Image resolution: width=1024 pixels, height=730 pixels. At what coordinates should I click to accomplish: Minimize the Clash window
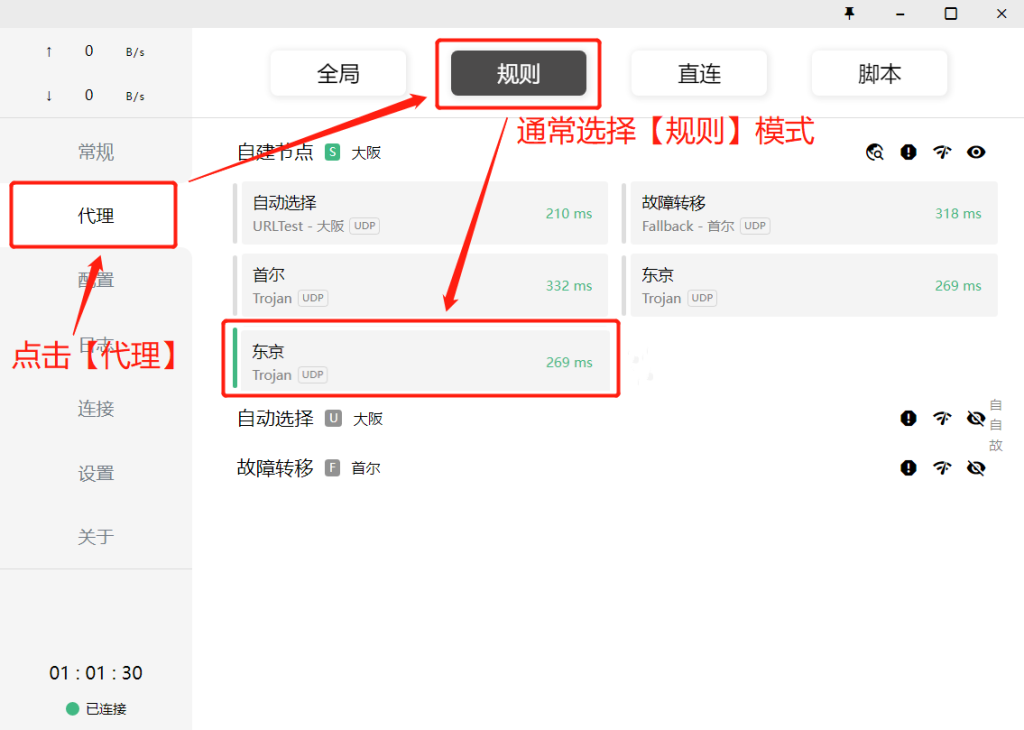[x=900, y=13]
